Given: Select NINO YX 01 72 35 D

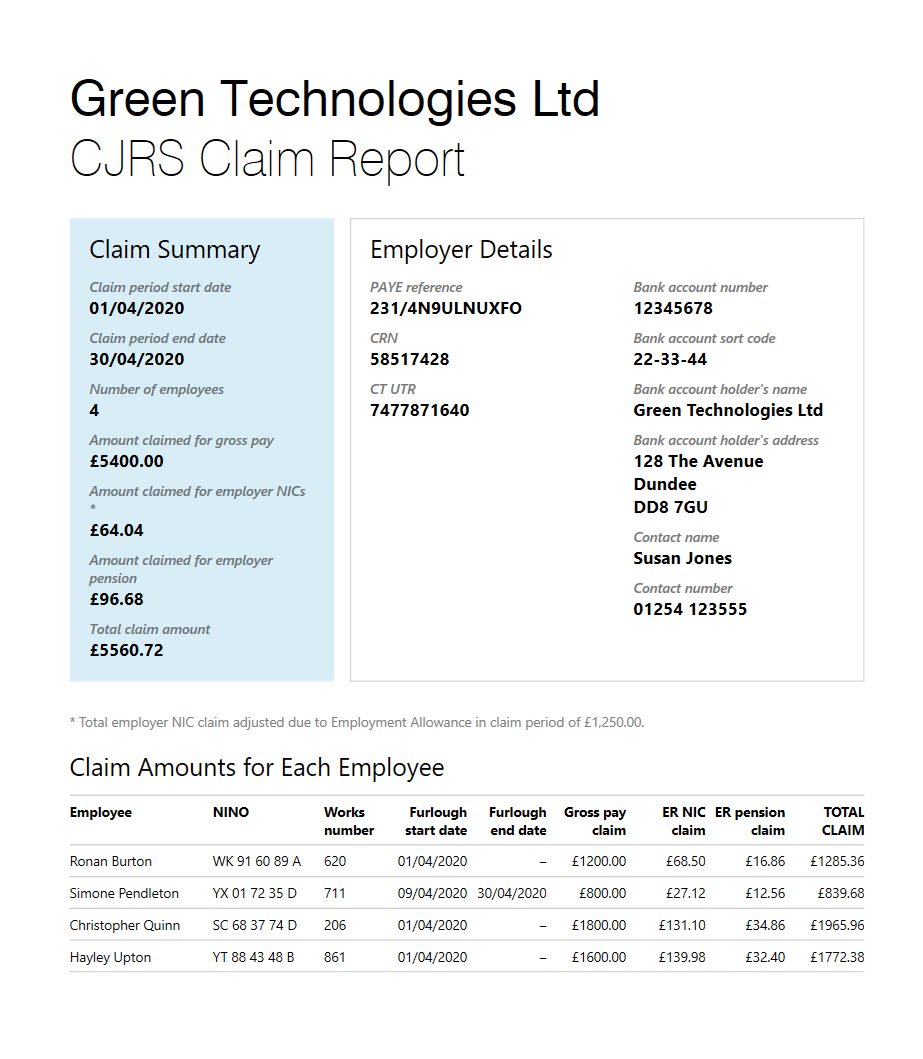Looking at the screenshot, I should (x=255, y=894).
